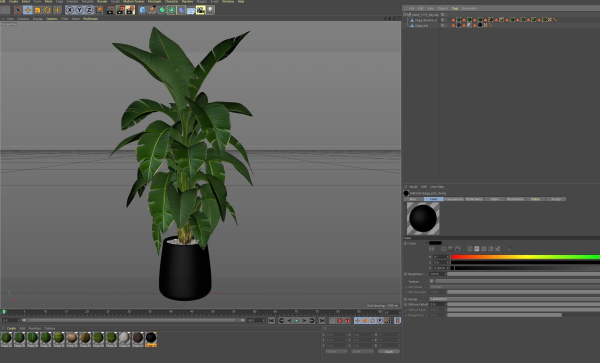Click the material preview sphere thumbnail
This screenshot has width=600, height=363.
(x=423, y=218)
